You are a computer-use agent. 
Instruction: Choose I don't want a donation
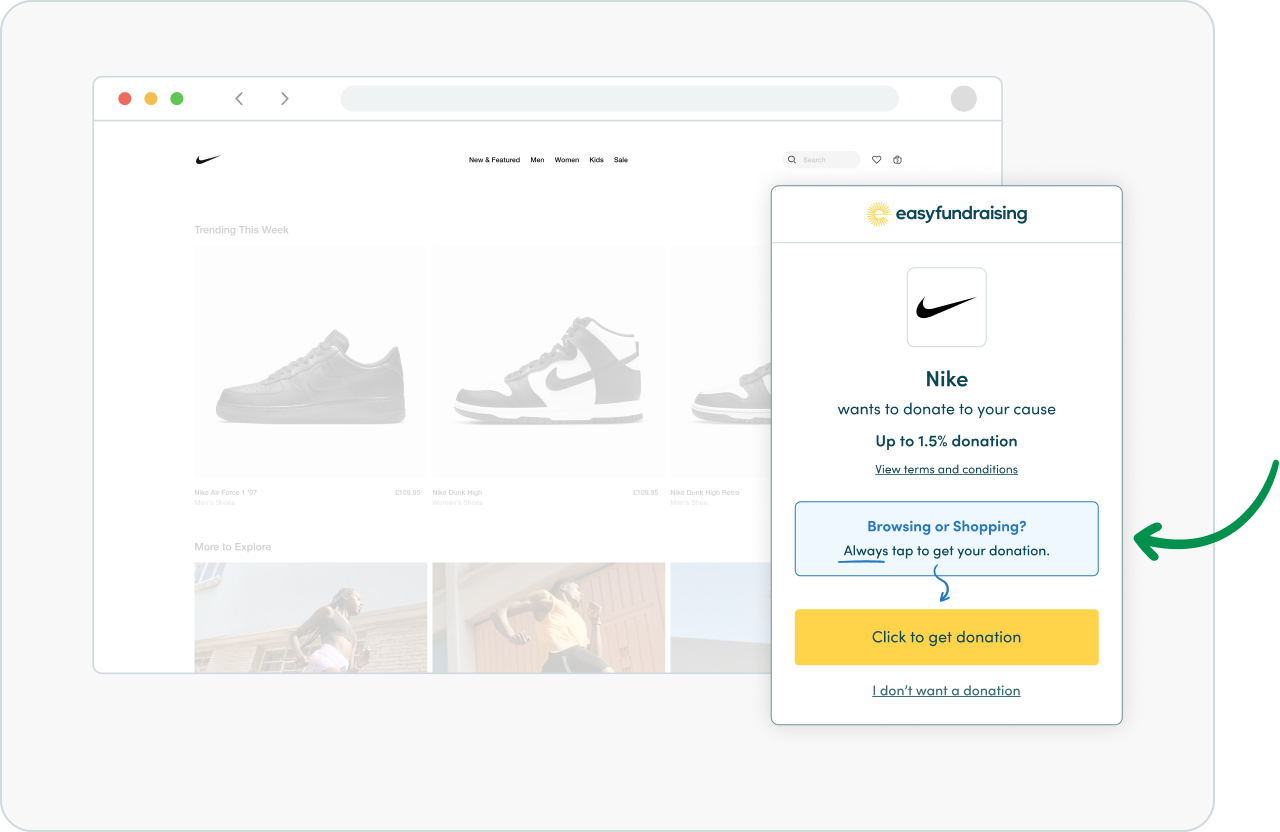coord(946,691)
